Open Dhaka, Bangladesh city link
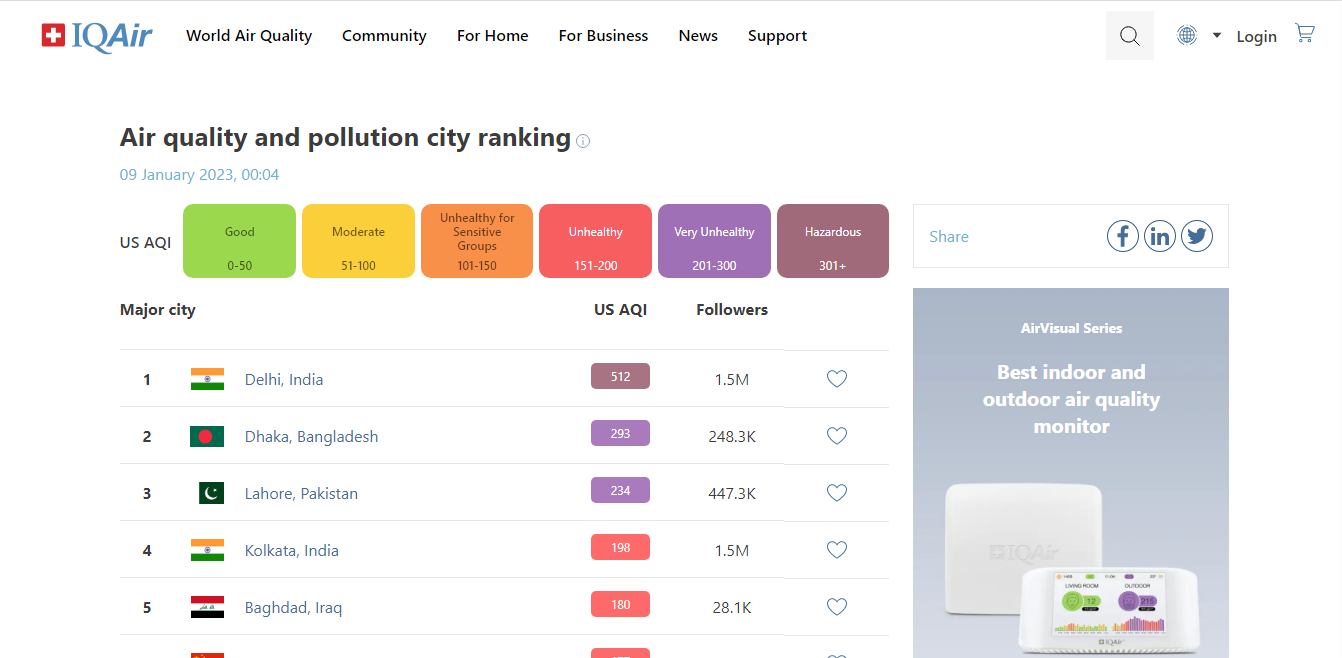 point(311,436)
